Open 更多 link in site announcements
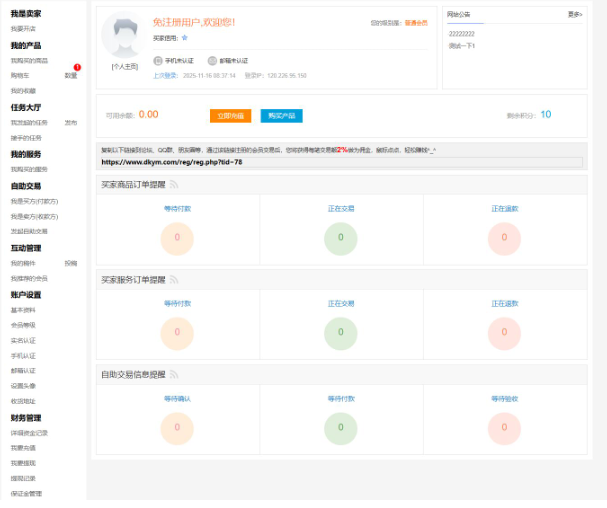607x508 pixels. click(574, 15)
